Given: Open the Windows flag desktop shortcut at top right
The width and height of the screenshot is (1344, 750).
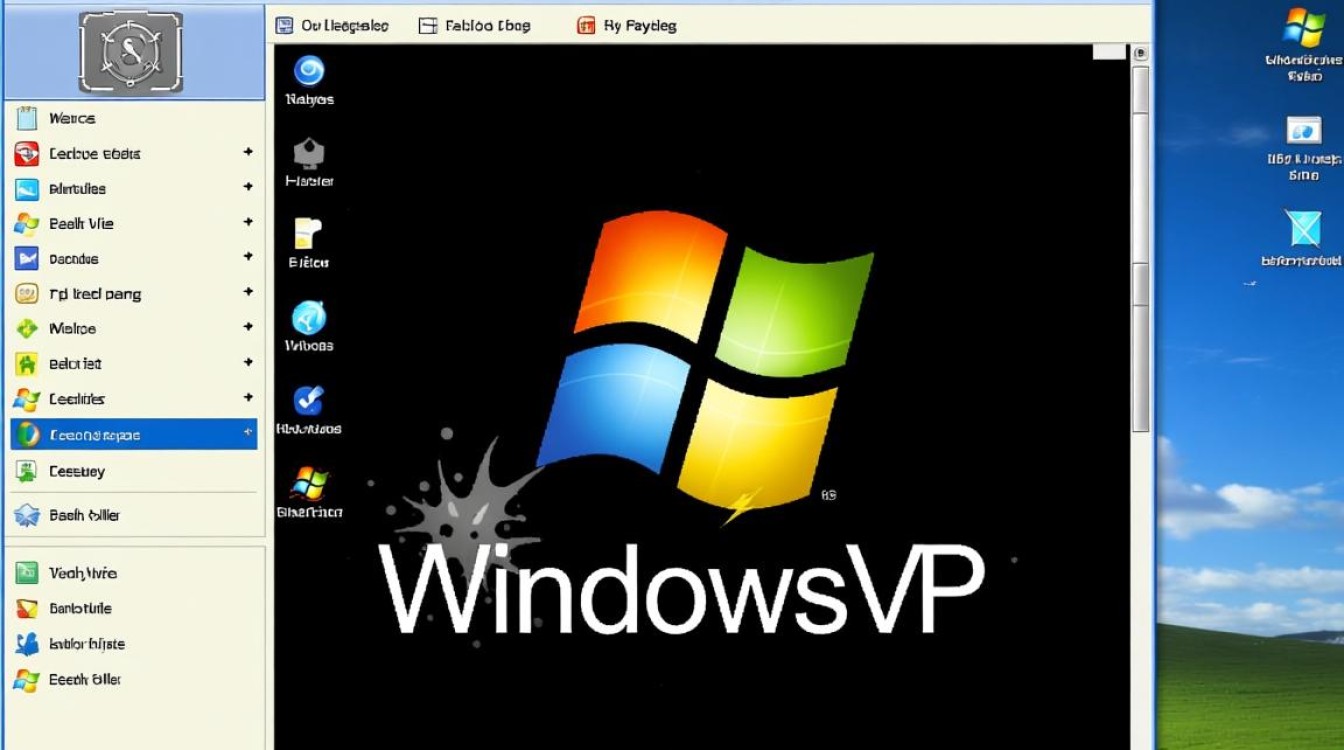Looking at the screenshot, I should tap(1304, 28).
